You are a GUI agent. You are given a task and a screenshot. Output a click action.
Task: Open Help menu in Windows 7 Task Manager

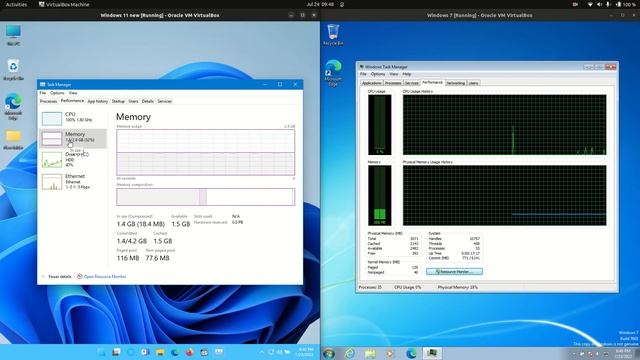tap(407, 74)
